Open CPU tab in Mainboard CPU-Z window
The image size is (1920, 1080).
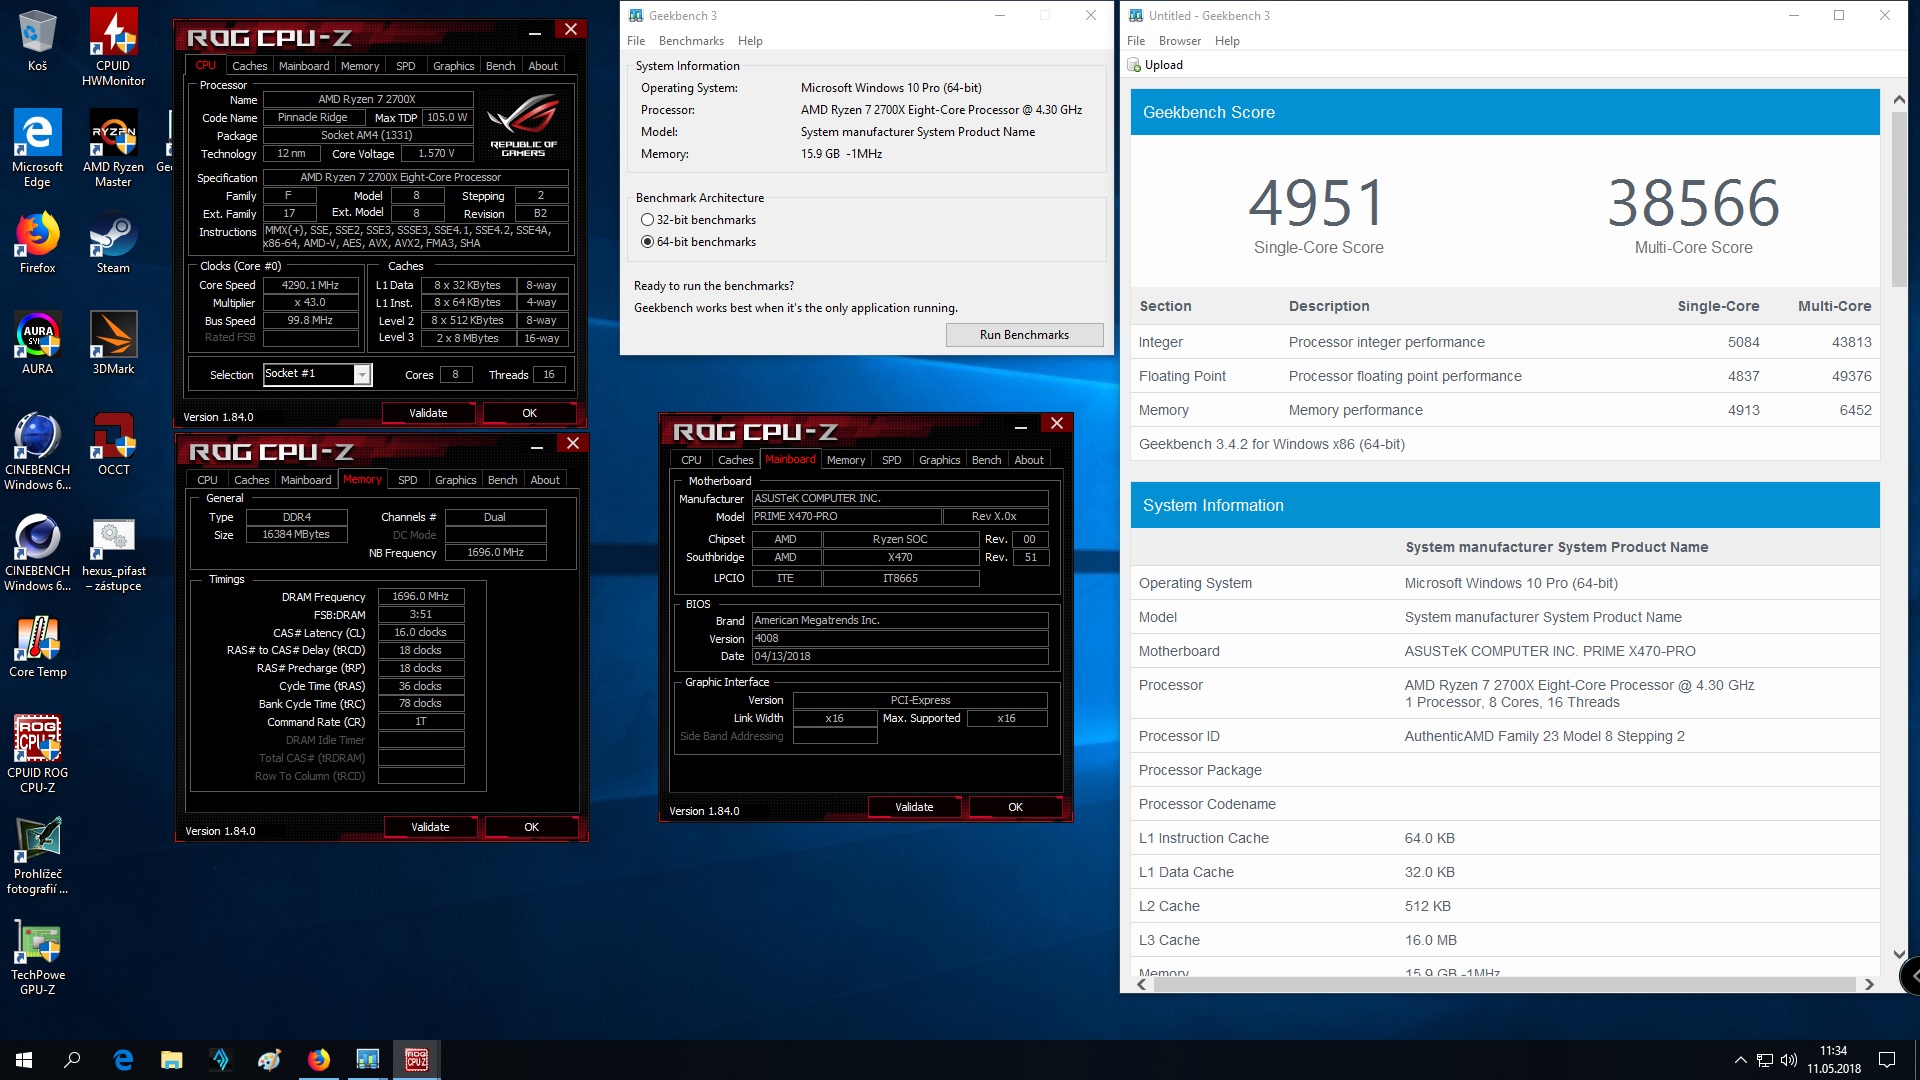(691, 460)
